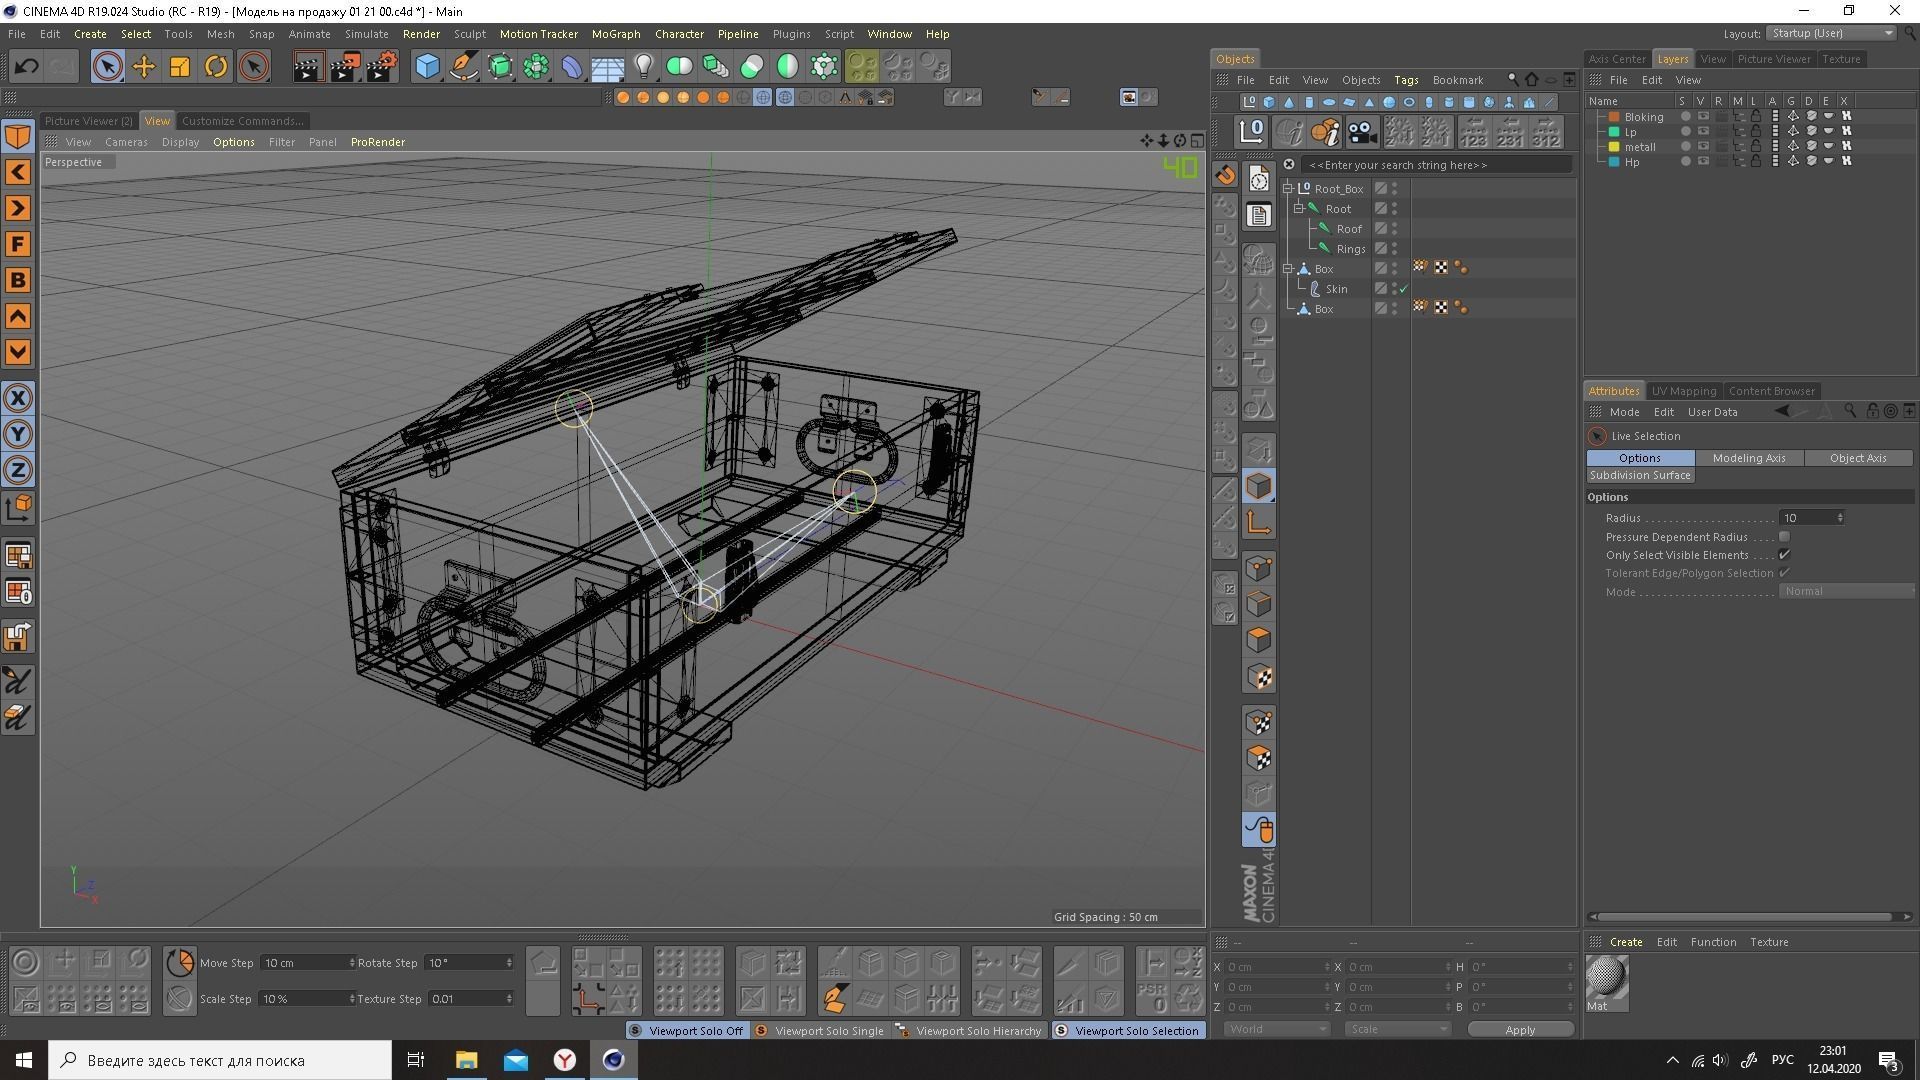Click the Object Axis button
This screenshot has height=1080, width=1920.
1858,458
